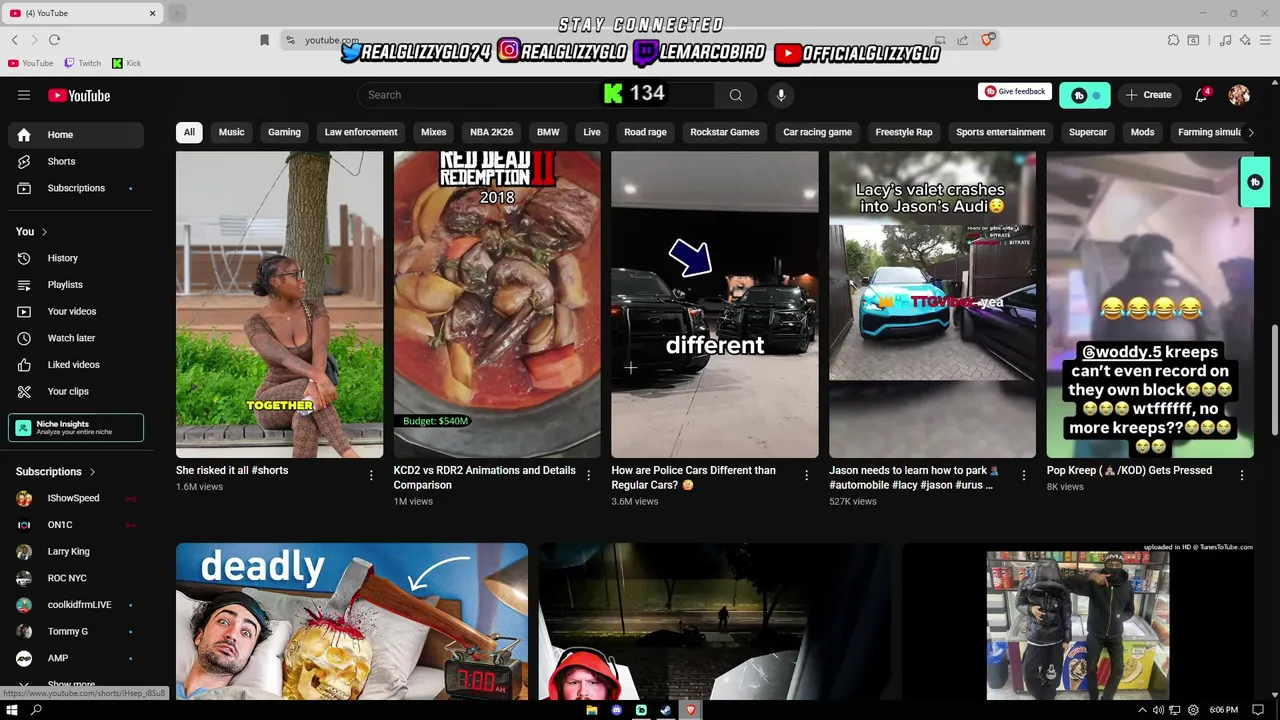The image size is (1280, 720).
Task: Click the YouTube logo in header
Action: [79, 95]
